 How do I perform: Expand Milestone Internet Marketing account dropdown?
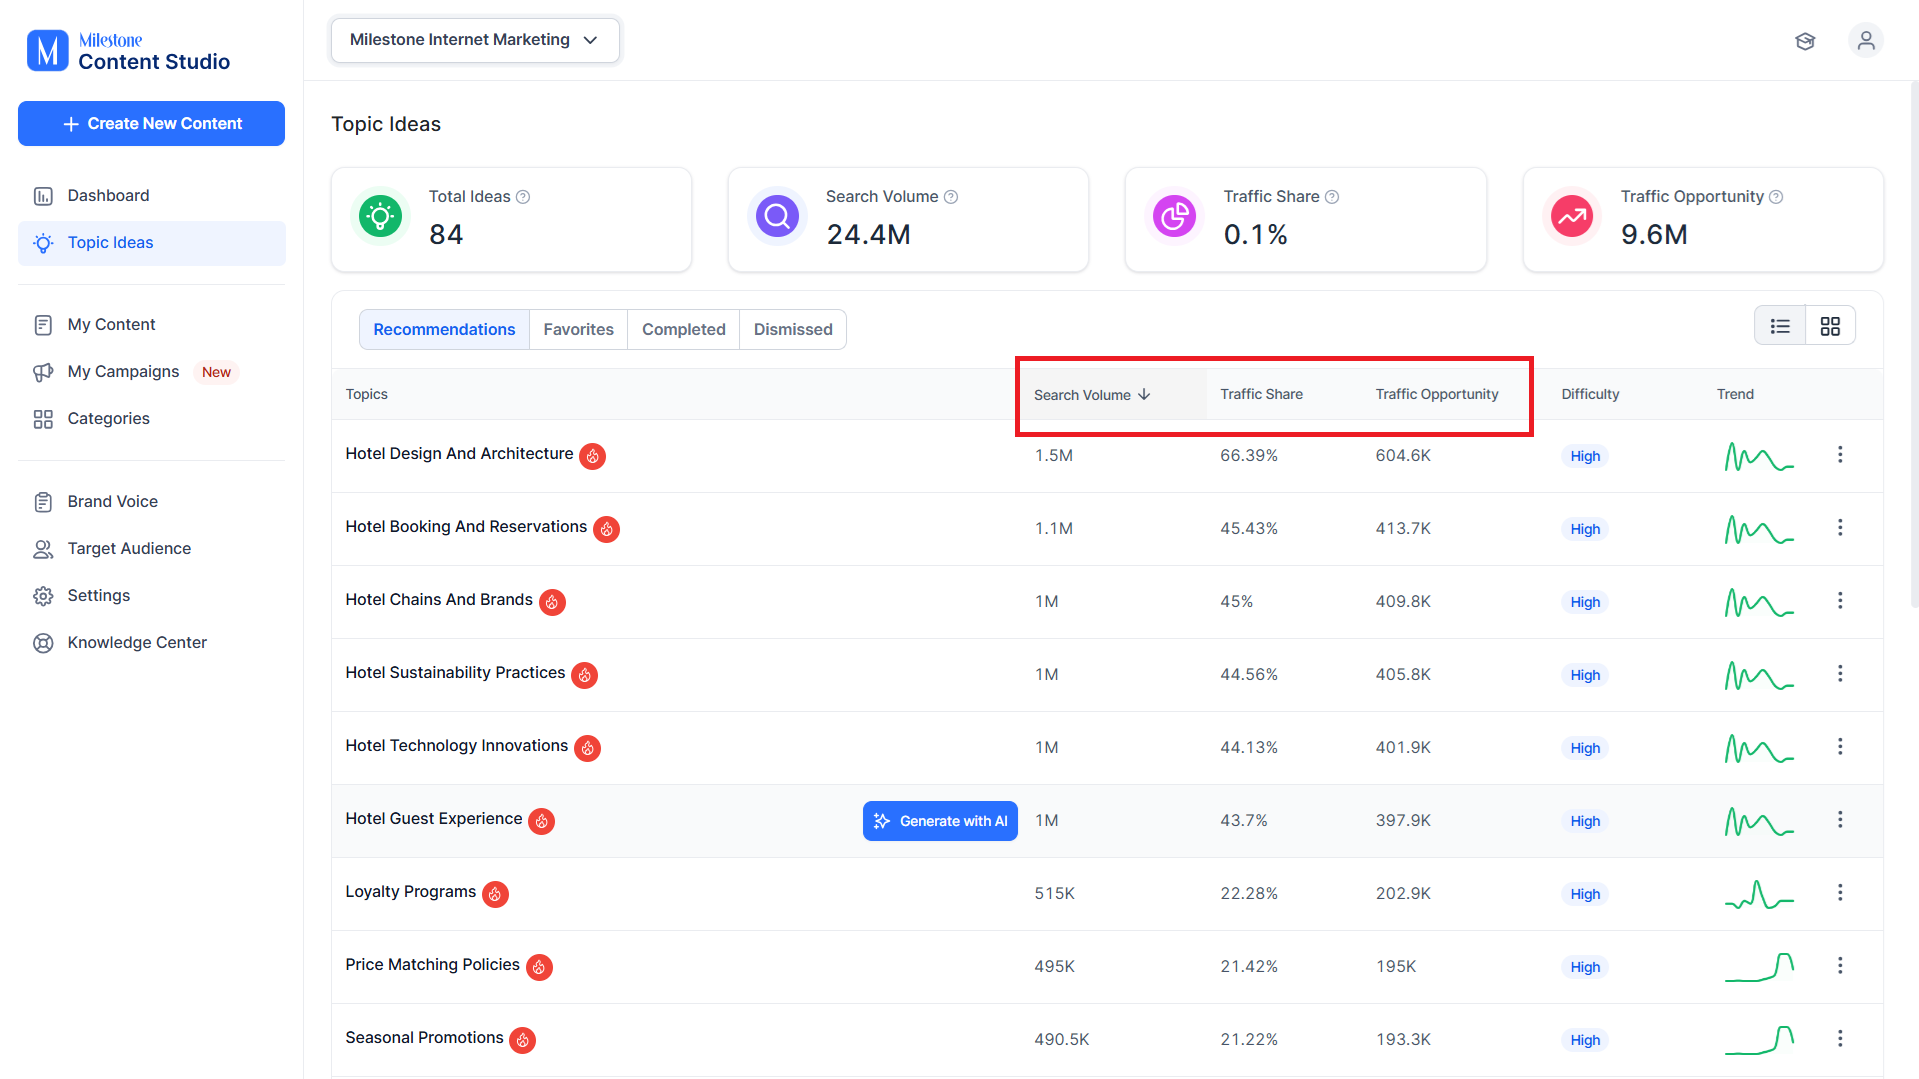[475, 40]
